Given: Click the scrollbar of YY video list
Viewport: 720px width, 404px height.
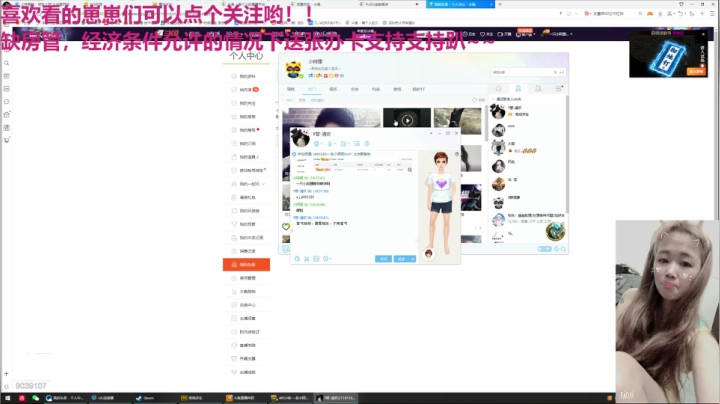Looking at the screenshot, I should coord(486,124).
